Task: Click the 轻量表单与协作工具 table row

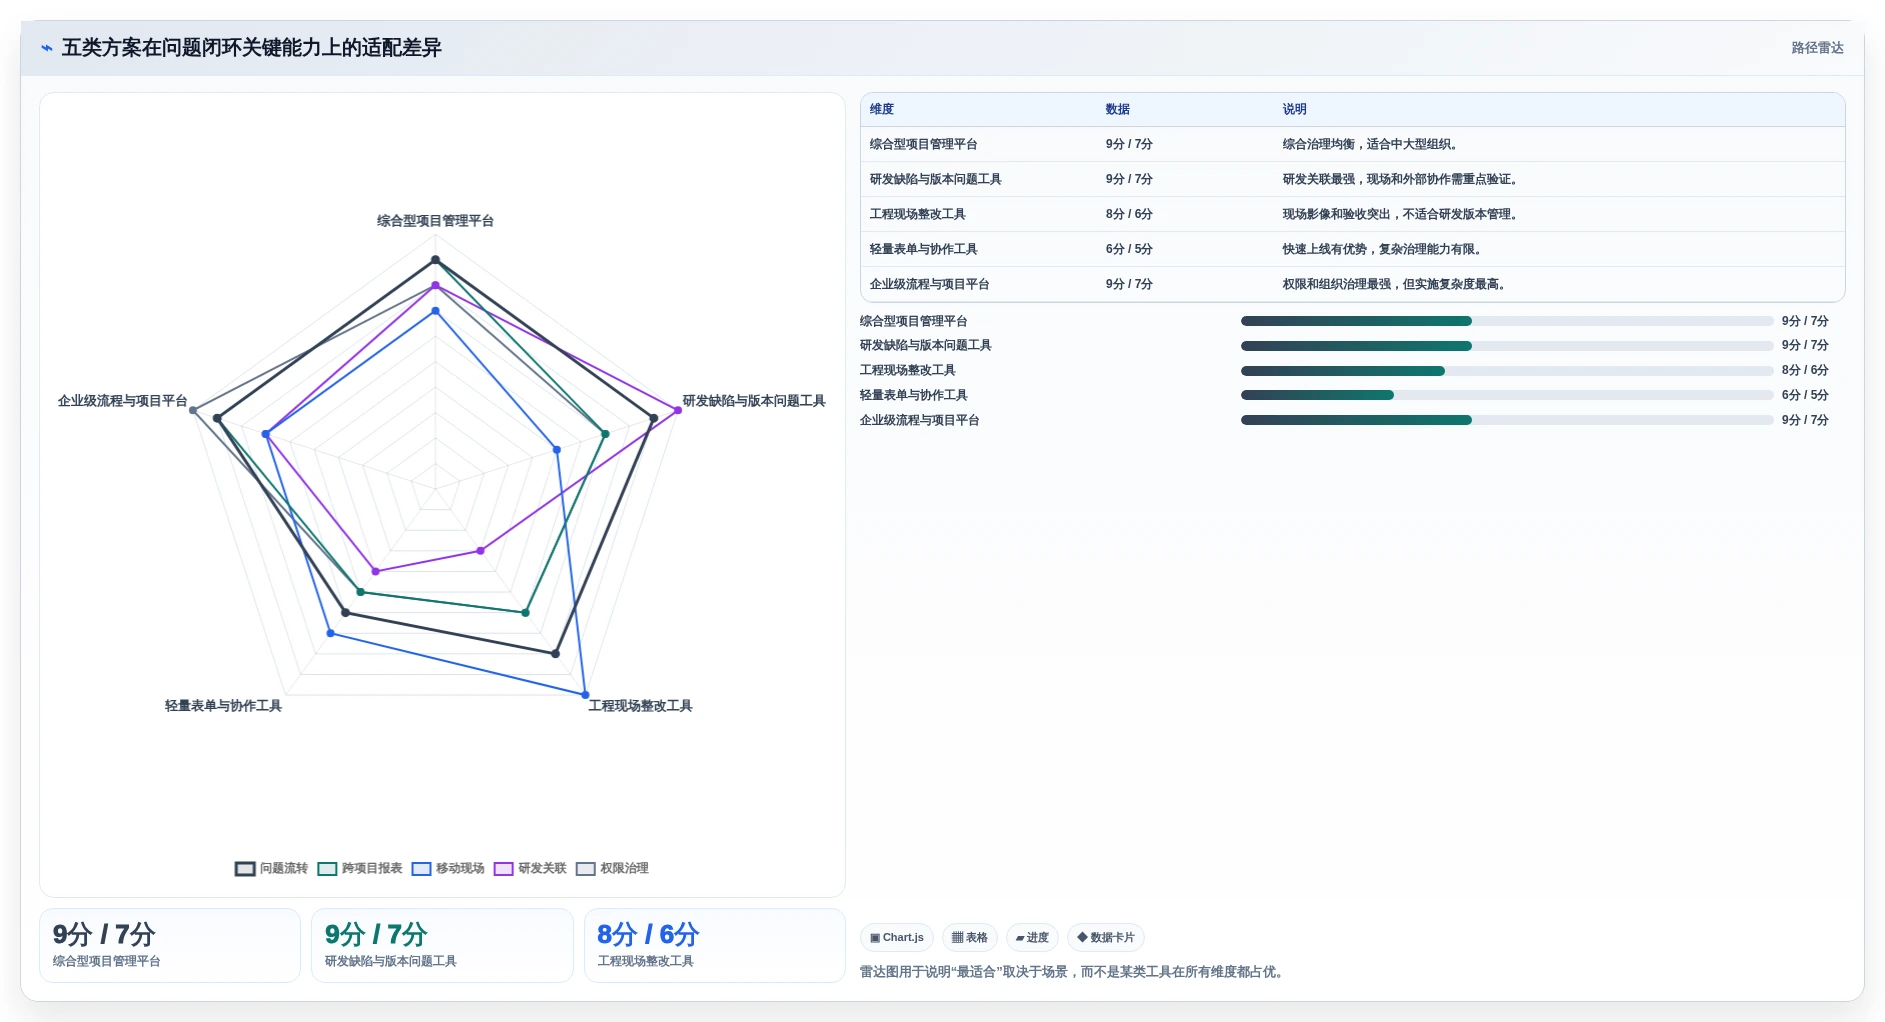Action: (x=1352, y=249)
